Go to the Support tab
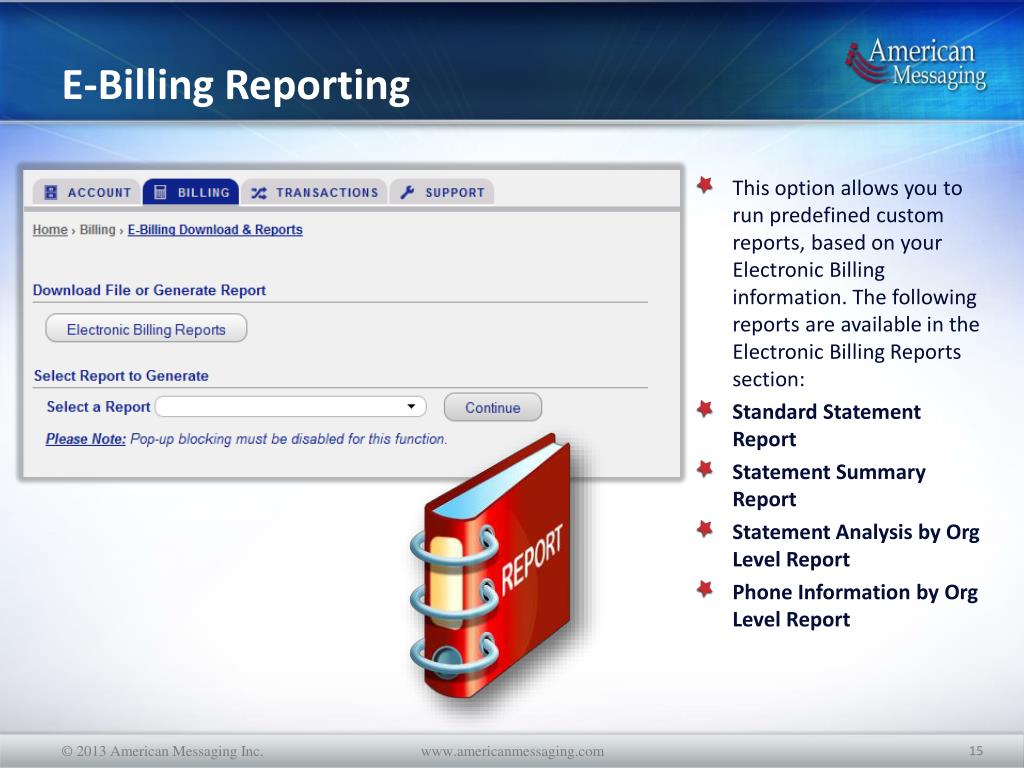The height and width of the screenshot is (768, 1024). point(442,193)
